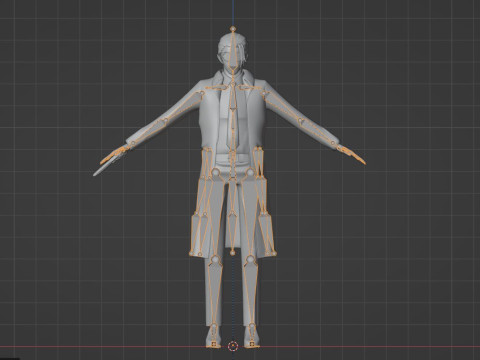Image resolution: width=480 pixels, height=360 pixels.
Task: Select the shin bone of the screen-right leg
Action: [251, 293]
